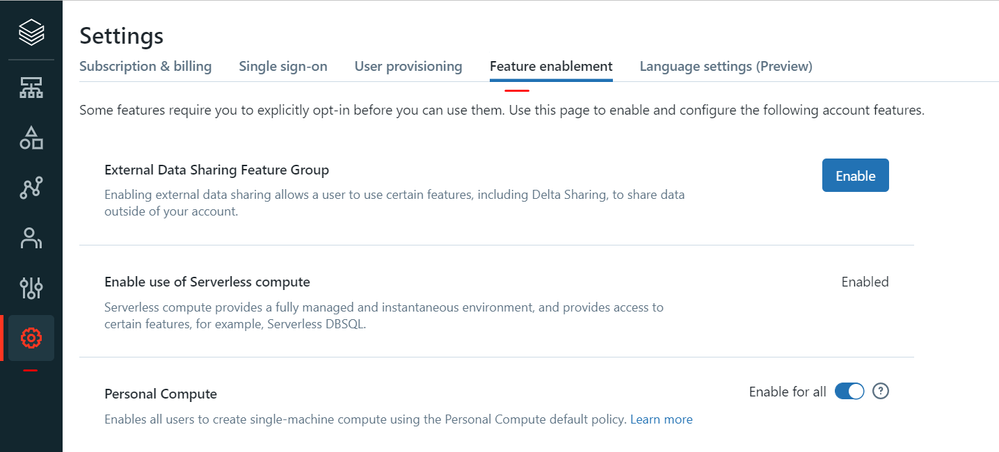Go to the User provisioning tab

click(x=408, y=67)
